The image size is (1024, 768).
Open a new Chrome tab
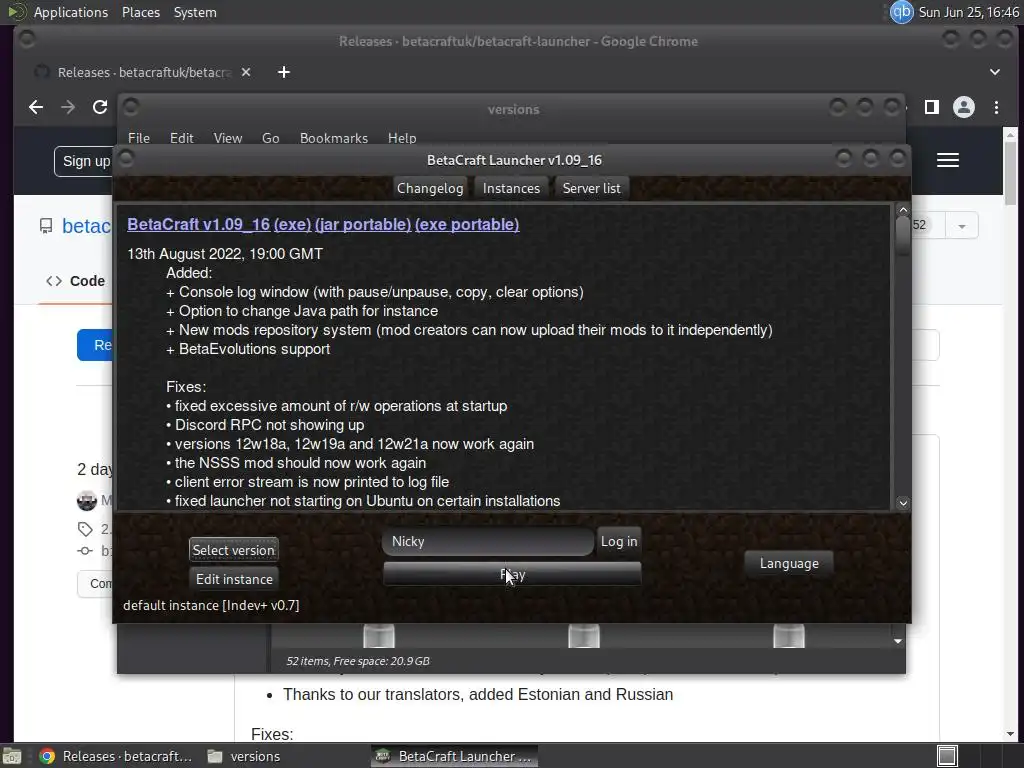click(283, 72)
